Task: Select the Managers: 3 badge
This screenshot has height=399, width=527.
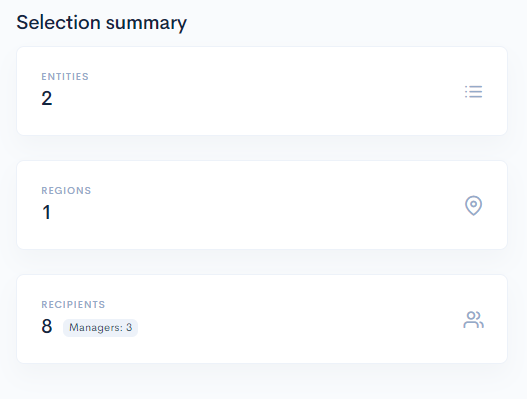Action: point(100,327)
